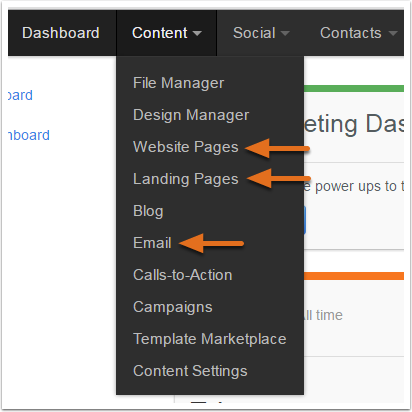Click the Social menu label

point(254,33)
